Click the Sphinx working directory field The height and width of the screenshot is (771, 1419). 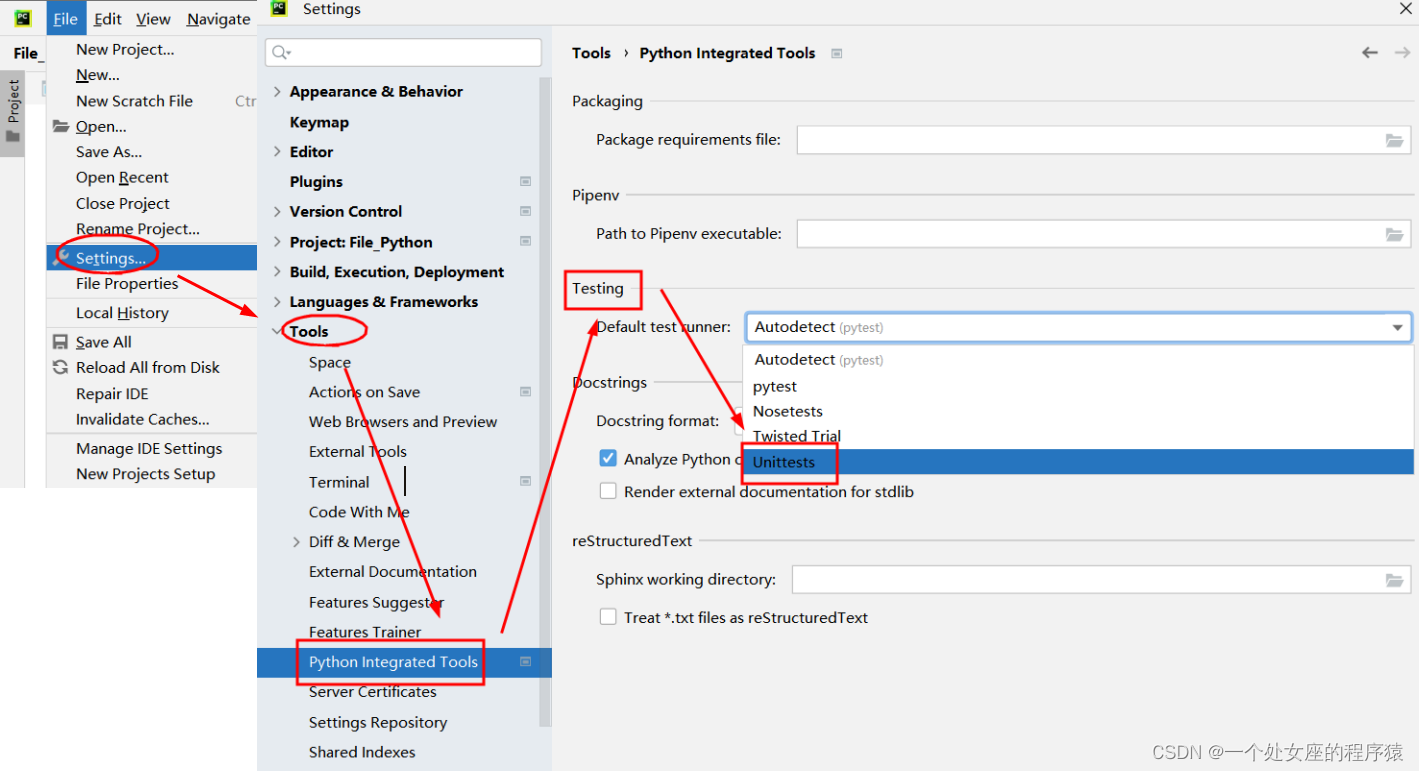tap(1101, 580)
